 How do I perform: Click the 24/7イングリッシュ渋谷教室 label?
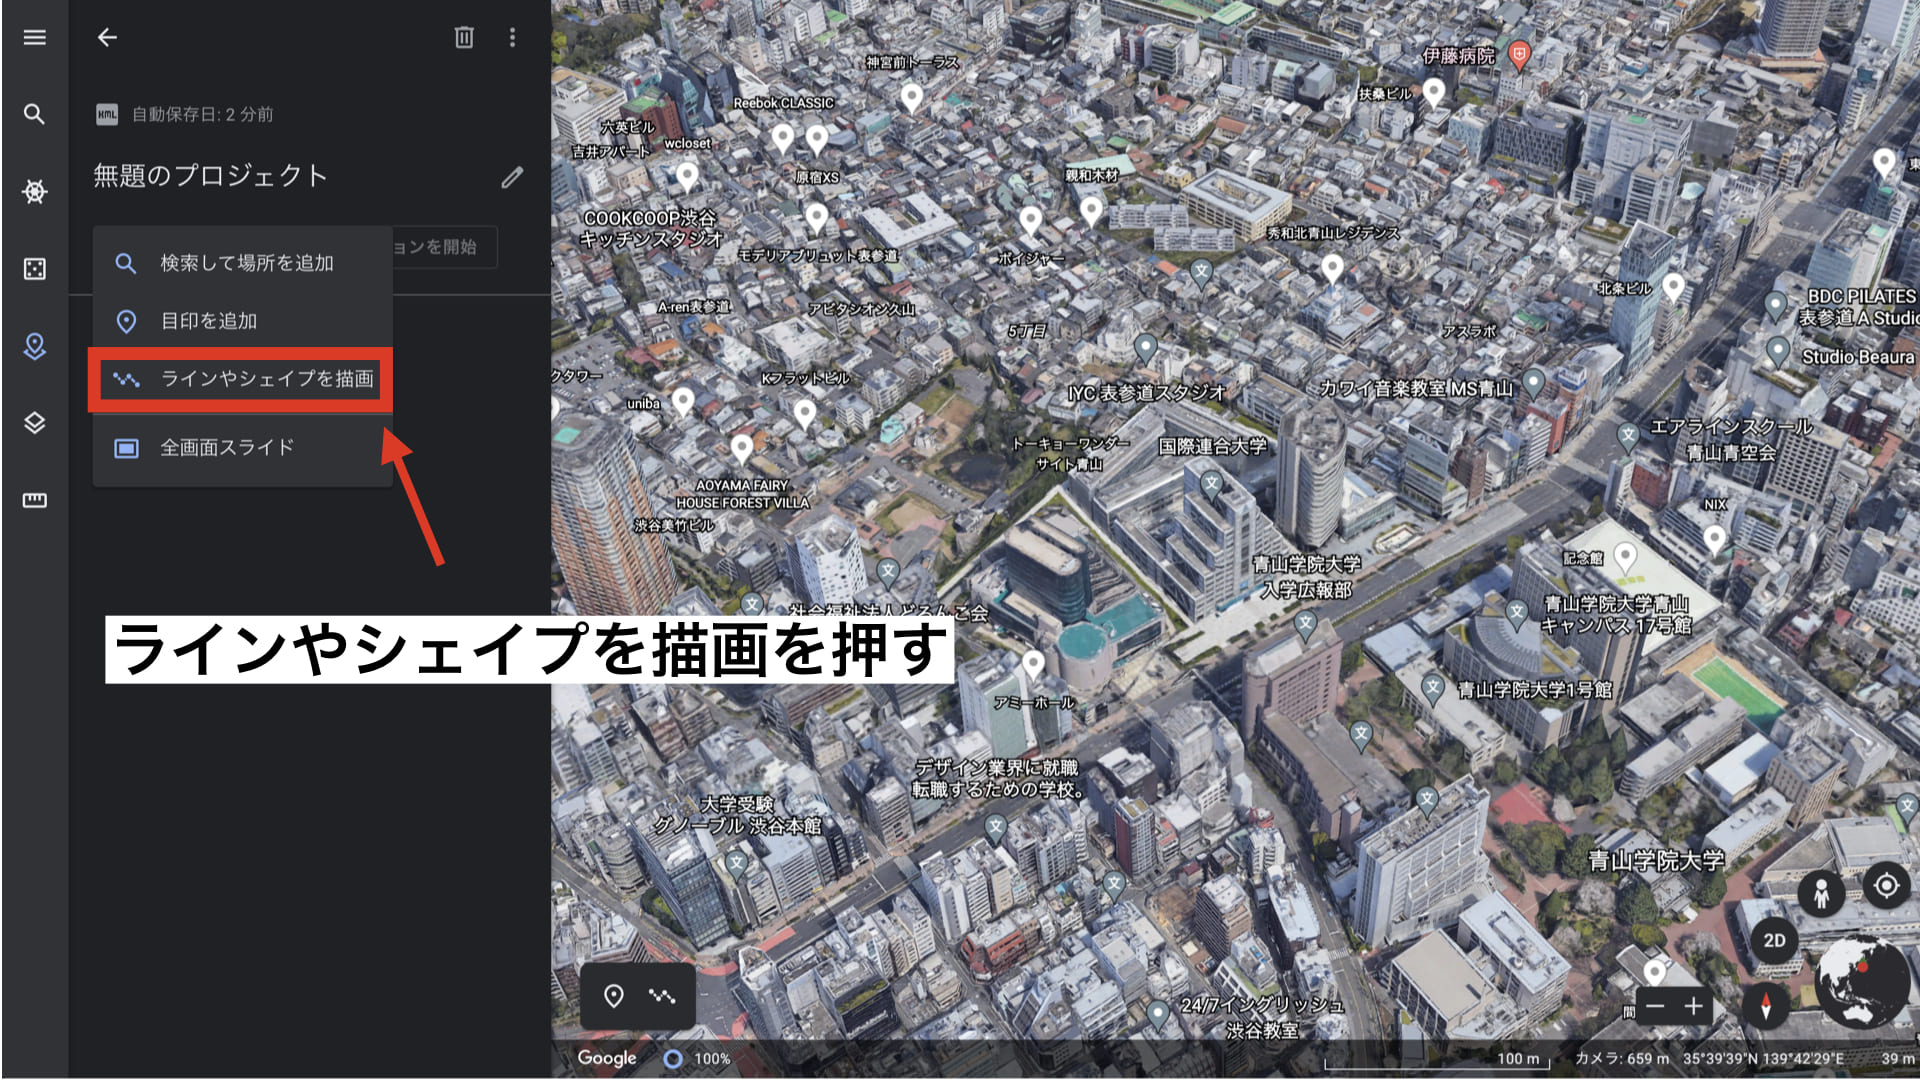(1262, 1017)
